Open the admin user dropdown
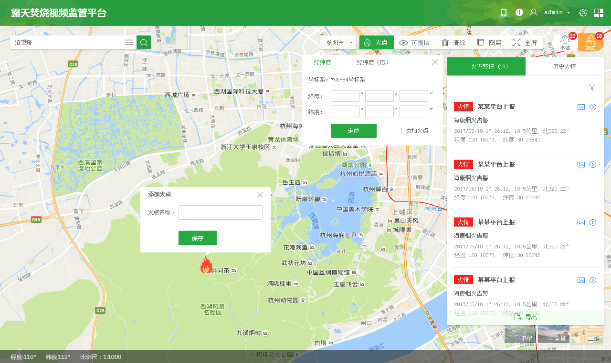611x363 pixels. 557,12
